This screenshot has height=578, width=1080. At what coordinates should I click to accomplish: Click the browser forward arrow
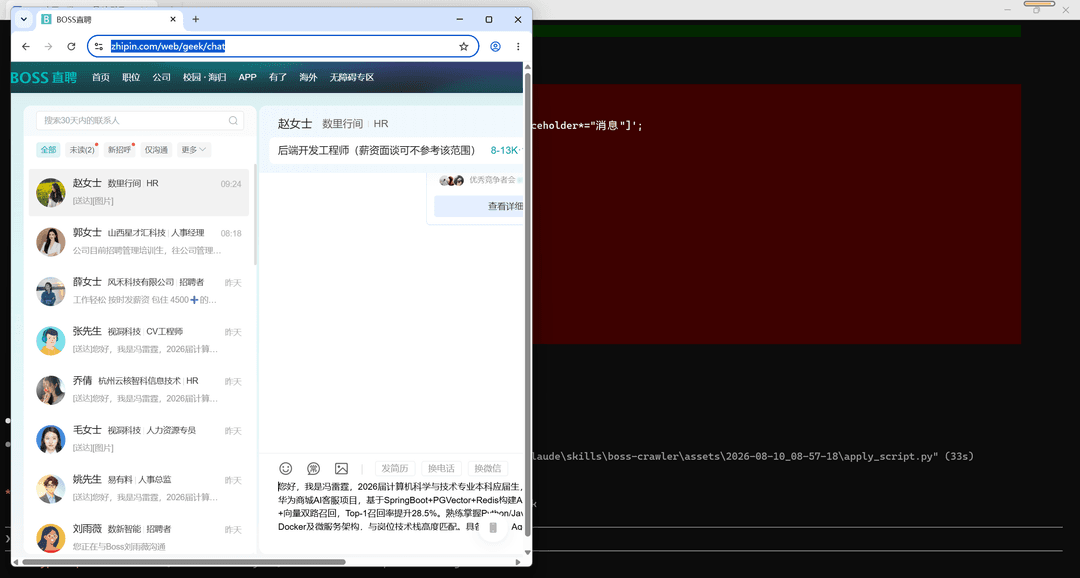point(48,47)
